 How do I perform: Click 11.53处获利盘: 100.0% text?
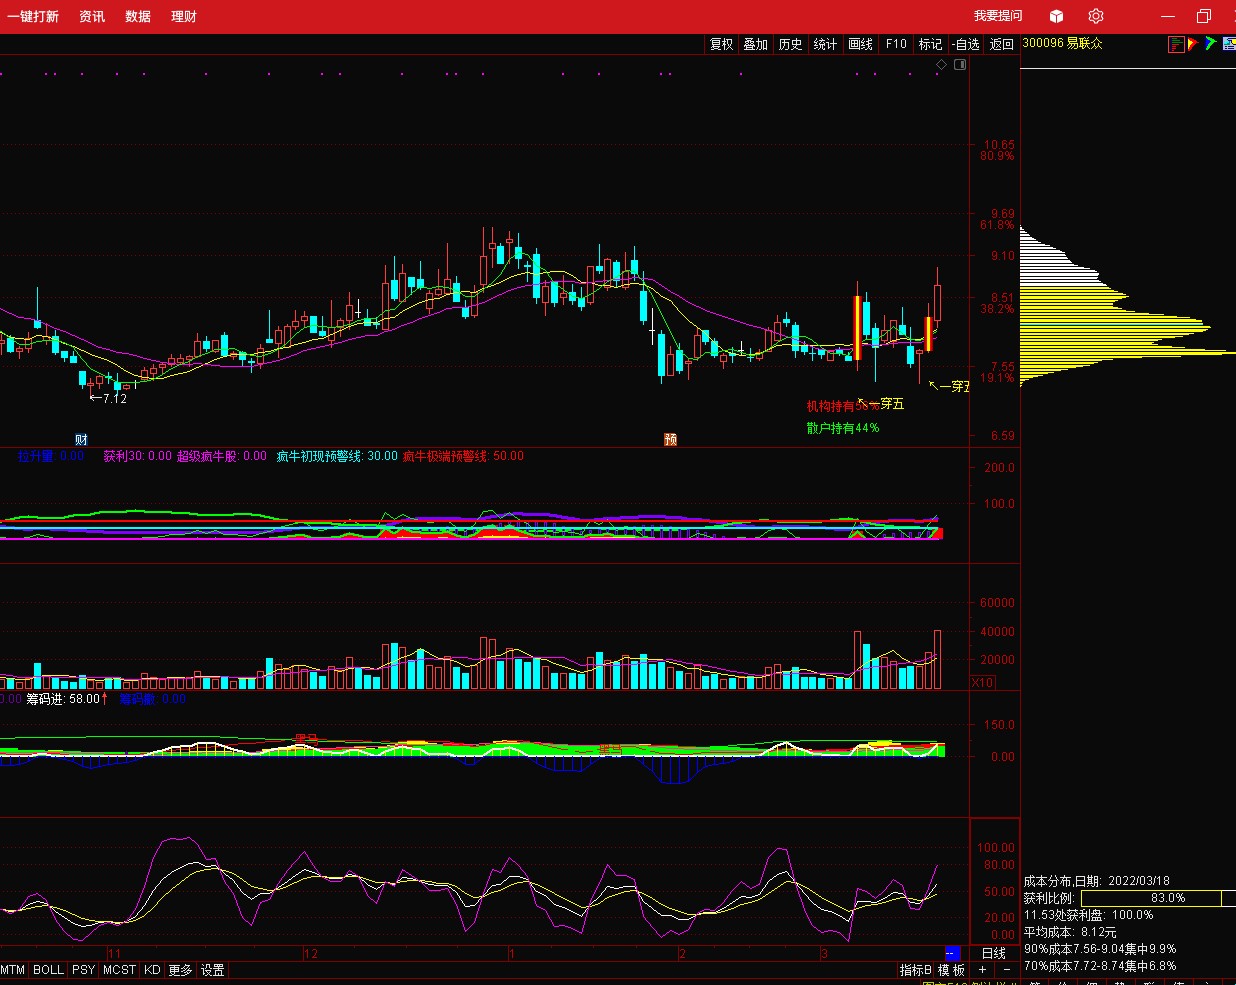(1088, 915)
